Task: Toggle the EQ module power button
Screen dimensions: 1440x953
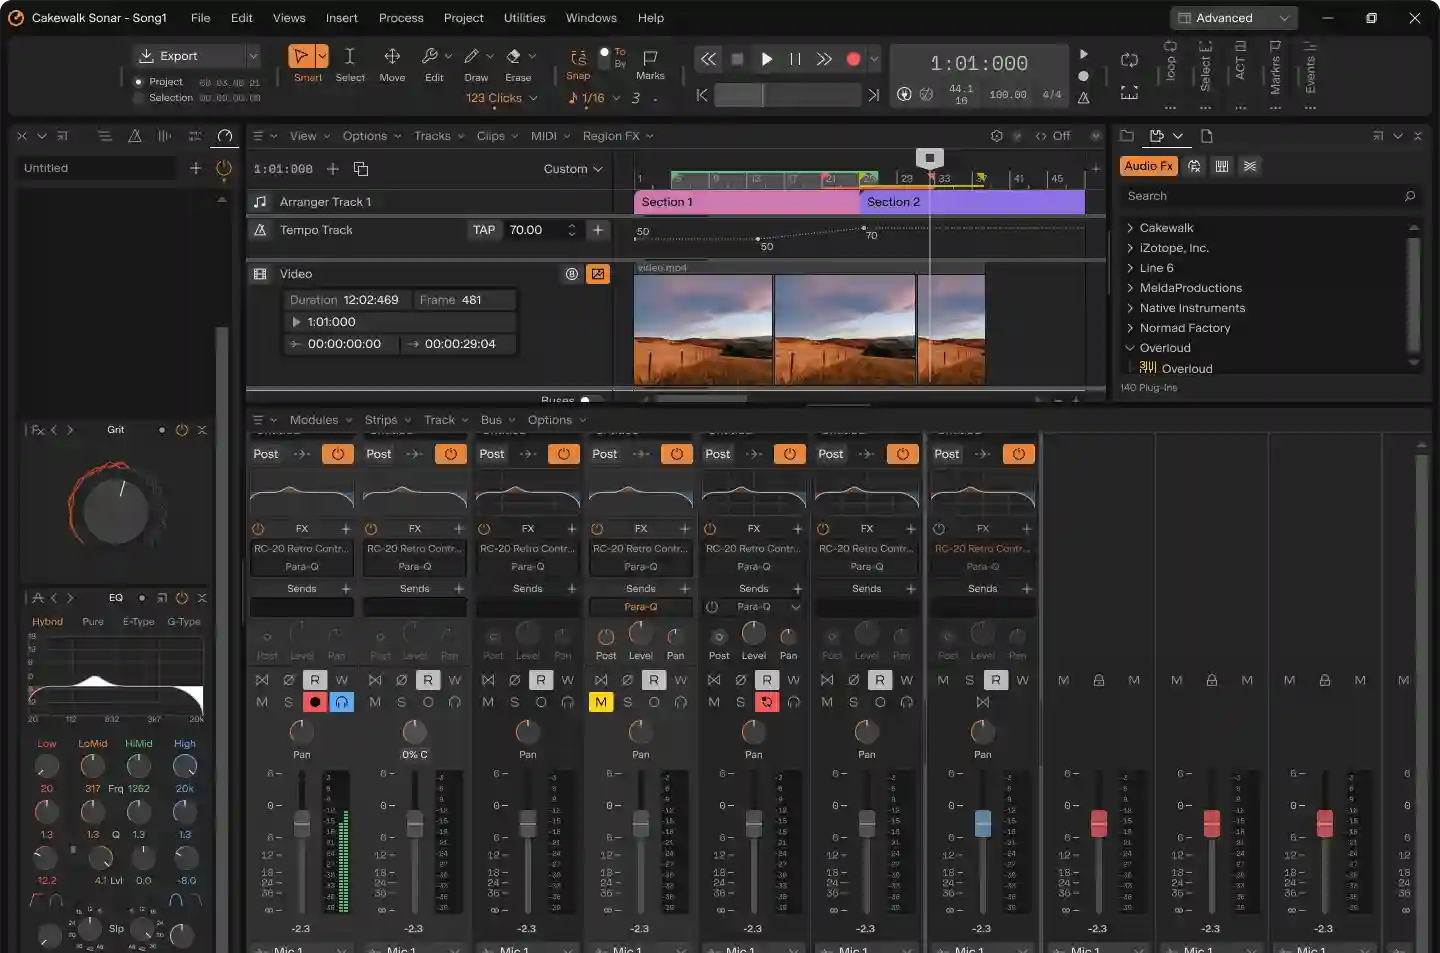Action: [x=182, y=598]
